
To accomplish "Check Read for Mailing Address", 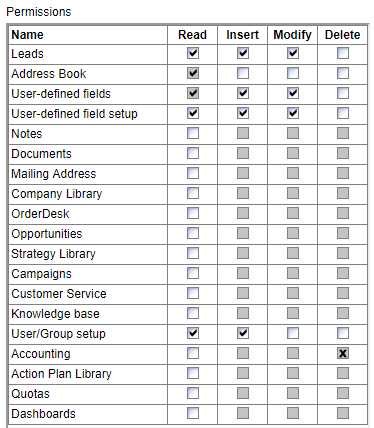I will pos(193,173).
